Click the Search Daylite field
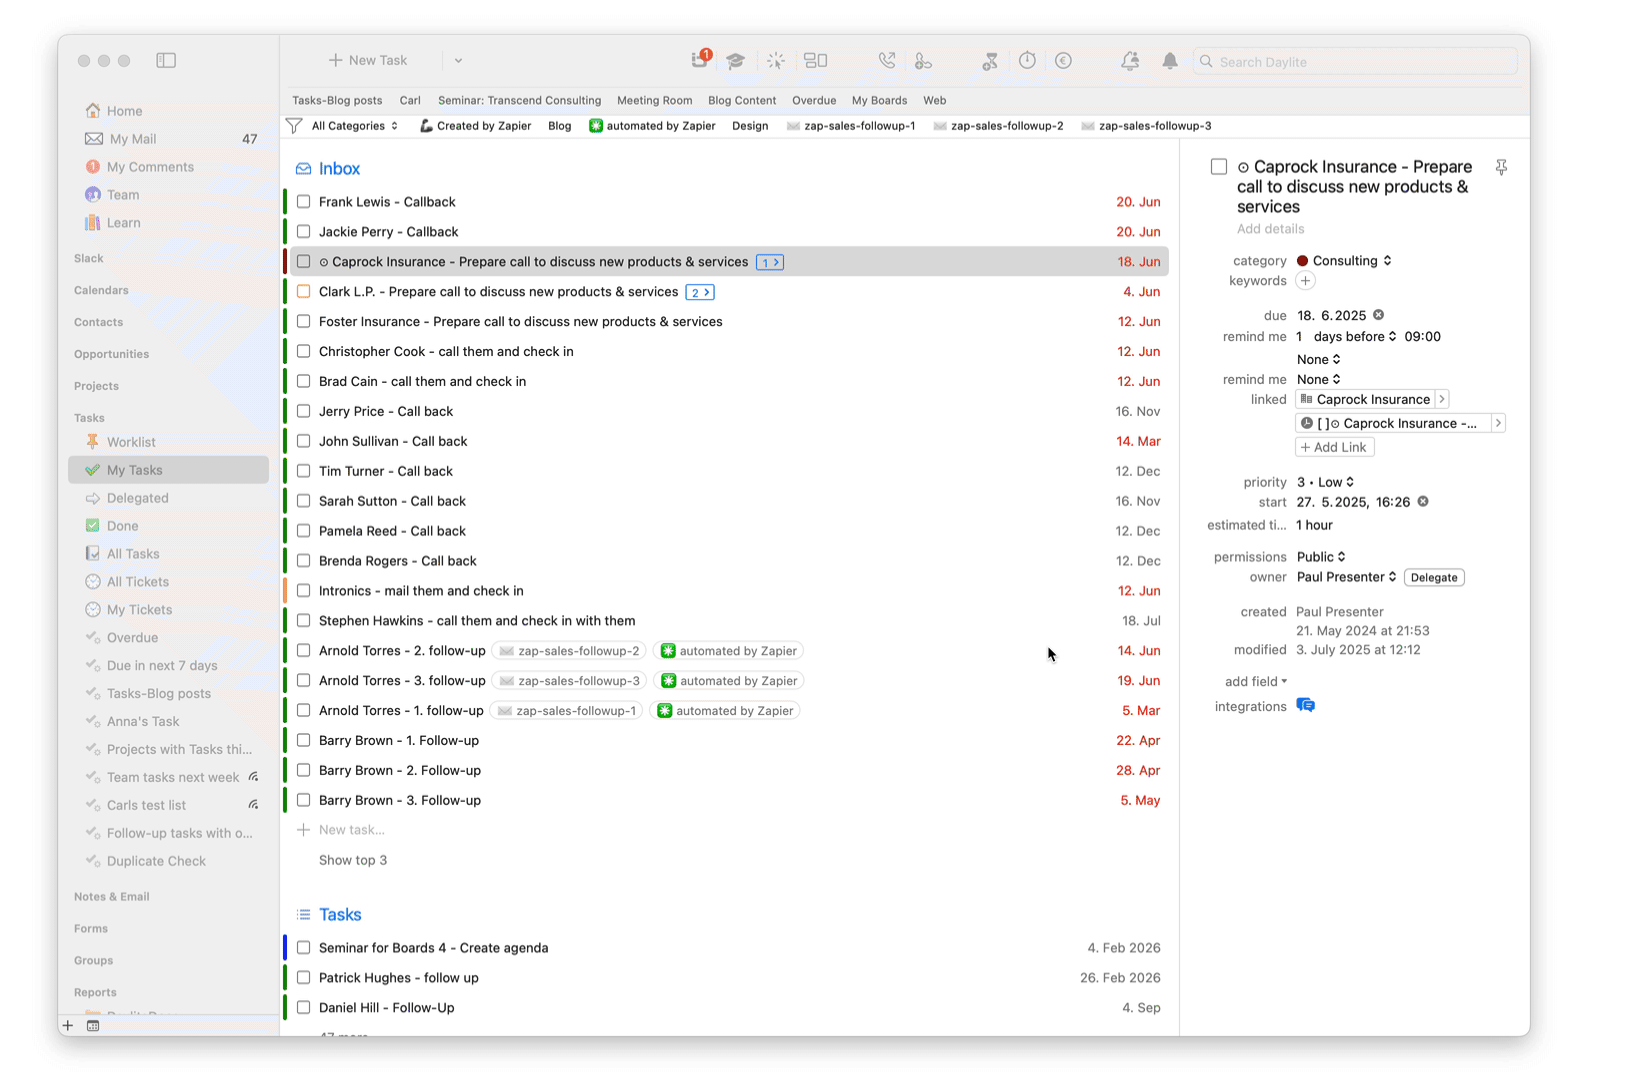Image resolution: width=1652 pixels, height=1088 pixels. click(x=1355, y=62)
